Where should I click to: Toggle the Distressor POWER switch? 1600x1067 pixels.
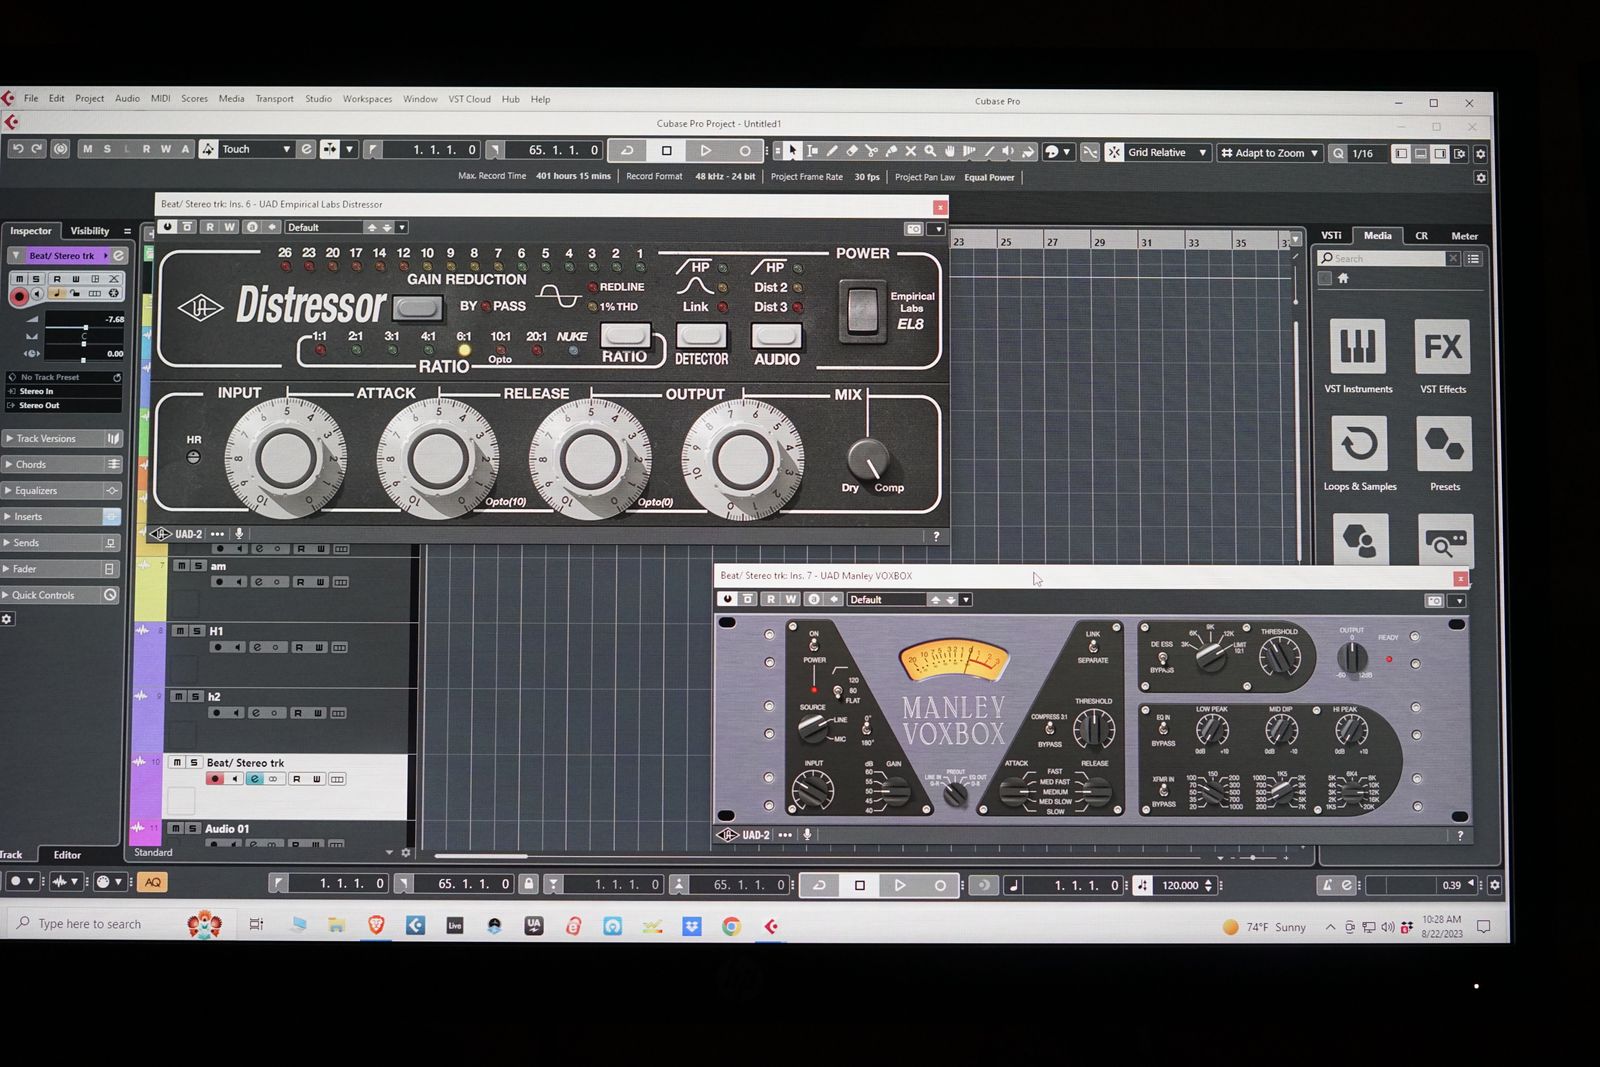point(861,310)
